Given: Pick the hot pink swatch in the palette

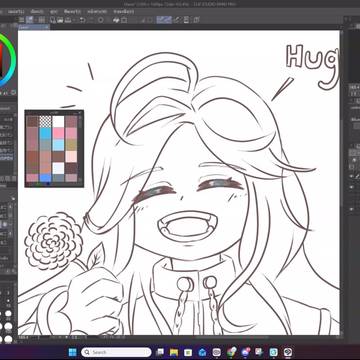Looking at the screenshot, I should 58,133.
